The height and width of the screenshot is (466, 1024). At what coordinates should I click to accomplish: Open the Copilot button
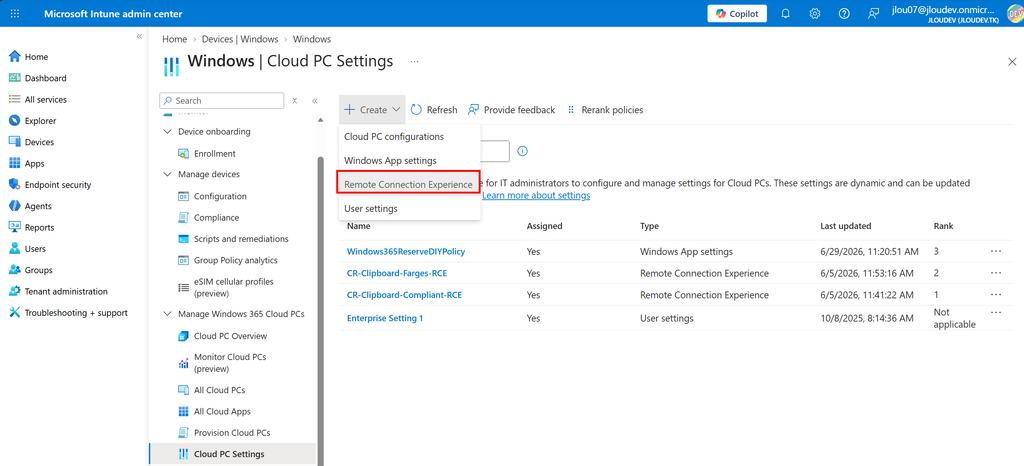coord(737,14)
